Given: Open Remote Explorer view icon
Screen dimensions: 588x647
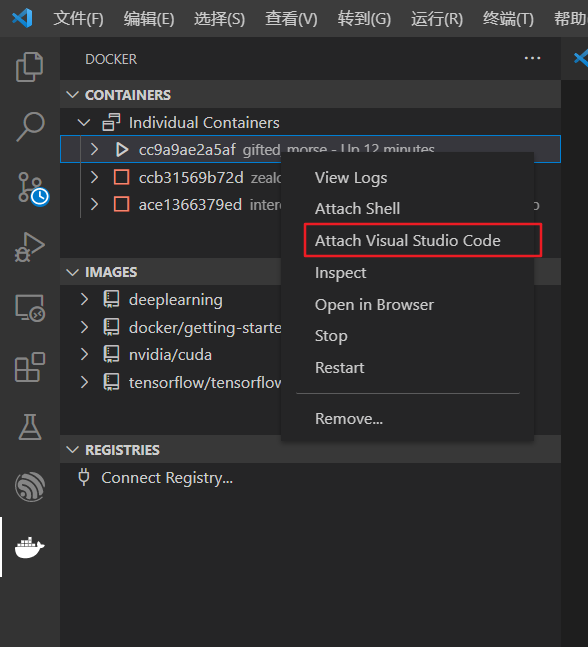Looking at the screenshot, I should pos(30,307).
